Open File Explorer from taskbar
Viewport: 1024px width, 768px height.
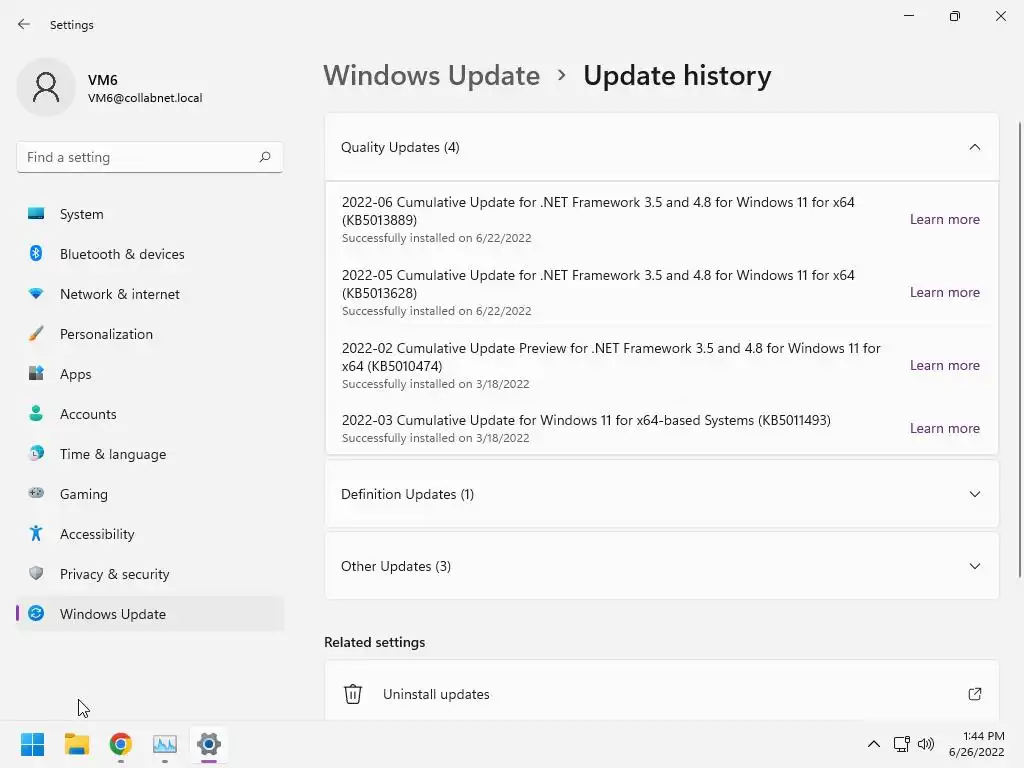pyautogui.click(x=76, y=744)
